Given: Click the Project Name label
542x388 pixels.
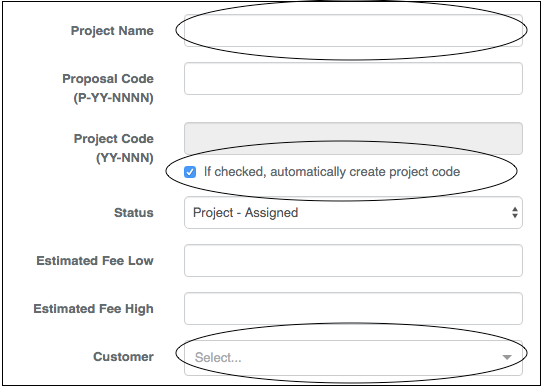Looking at the screenshot, I should (x=112, y=30).
